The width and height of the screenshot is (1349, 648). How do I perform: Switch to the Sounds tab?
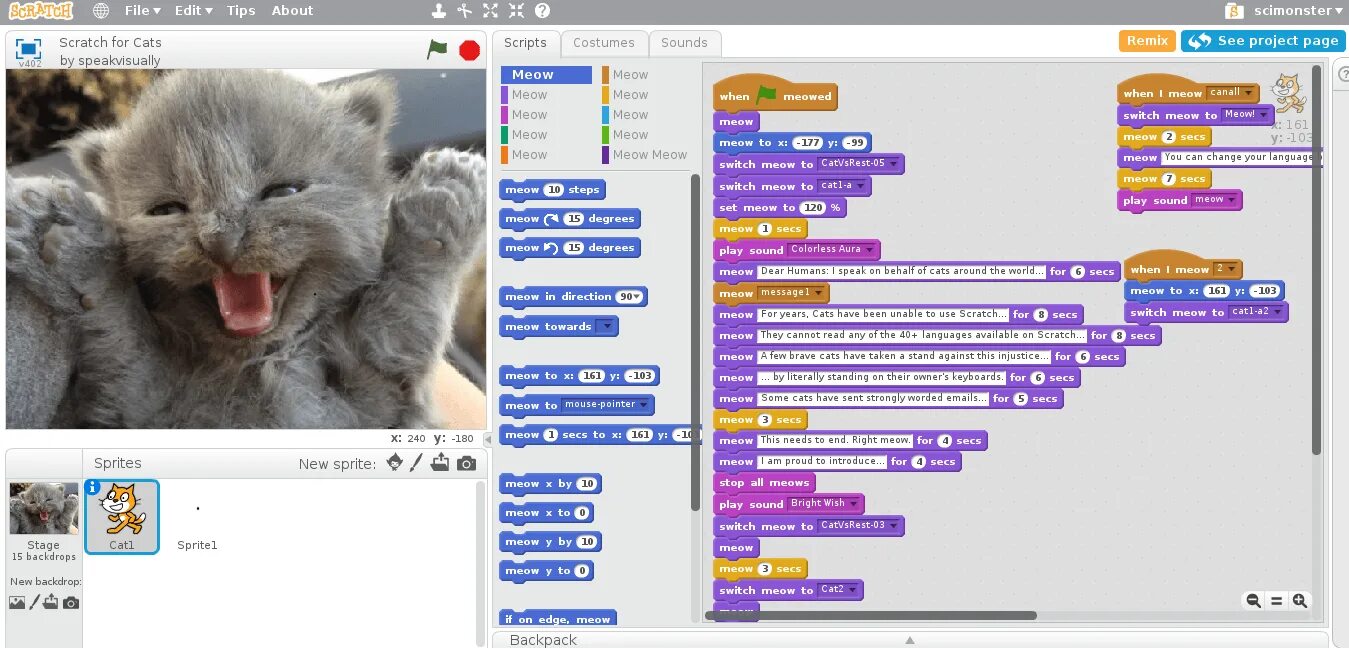(x=684, y=43)
